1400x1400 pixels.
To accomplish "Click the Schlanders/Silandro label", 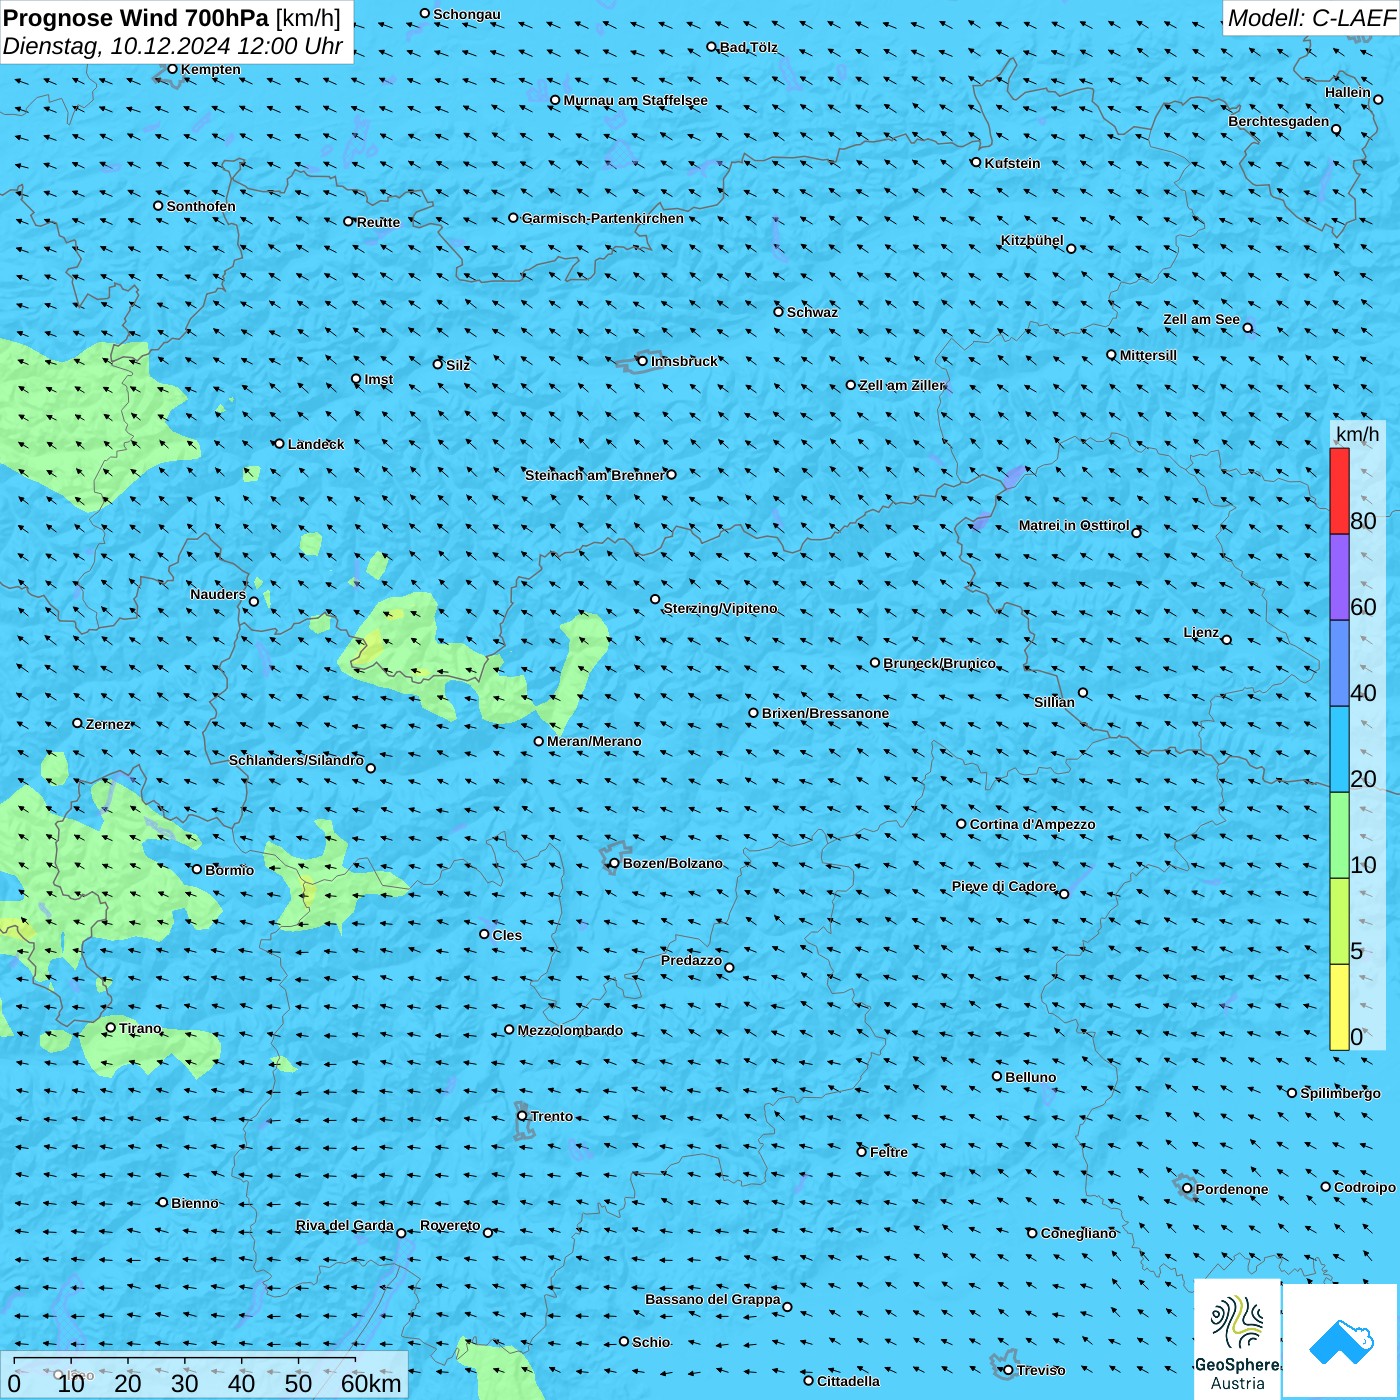I will 296,760.
